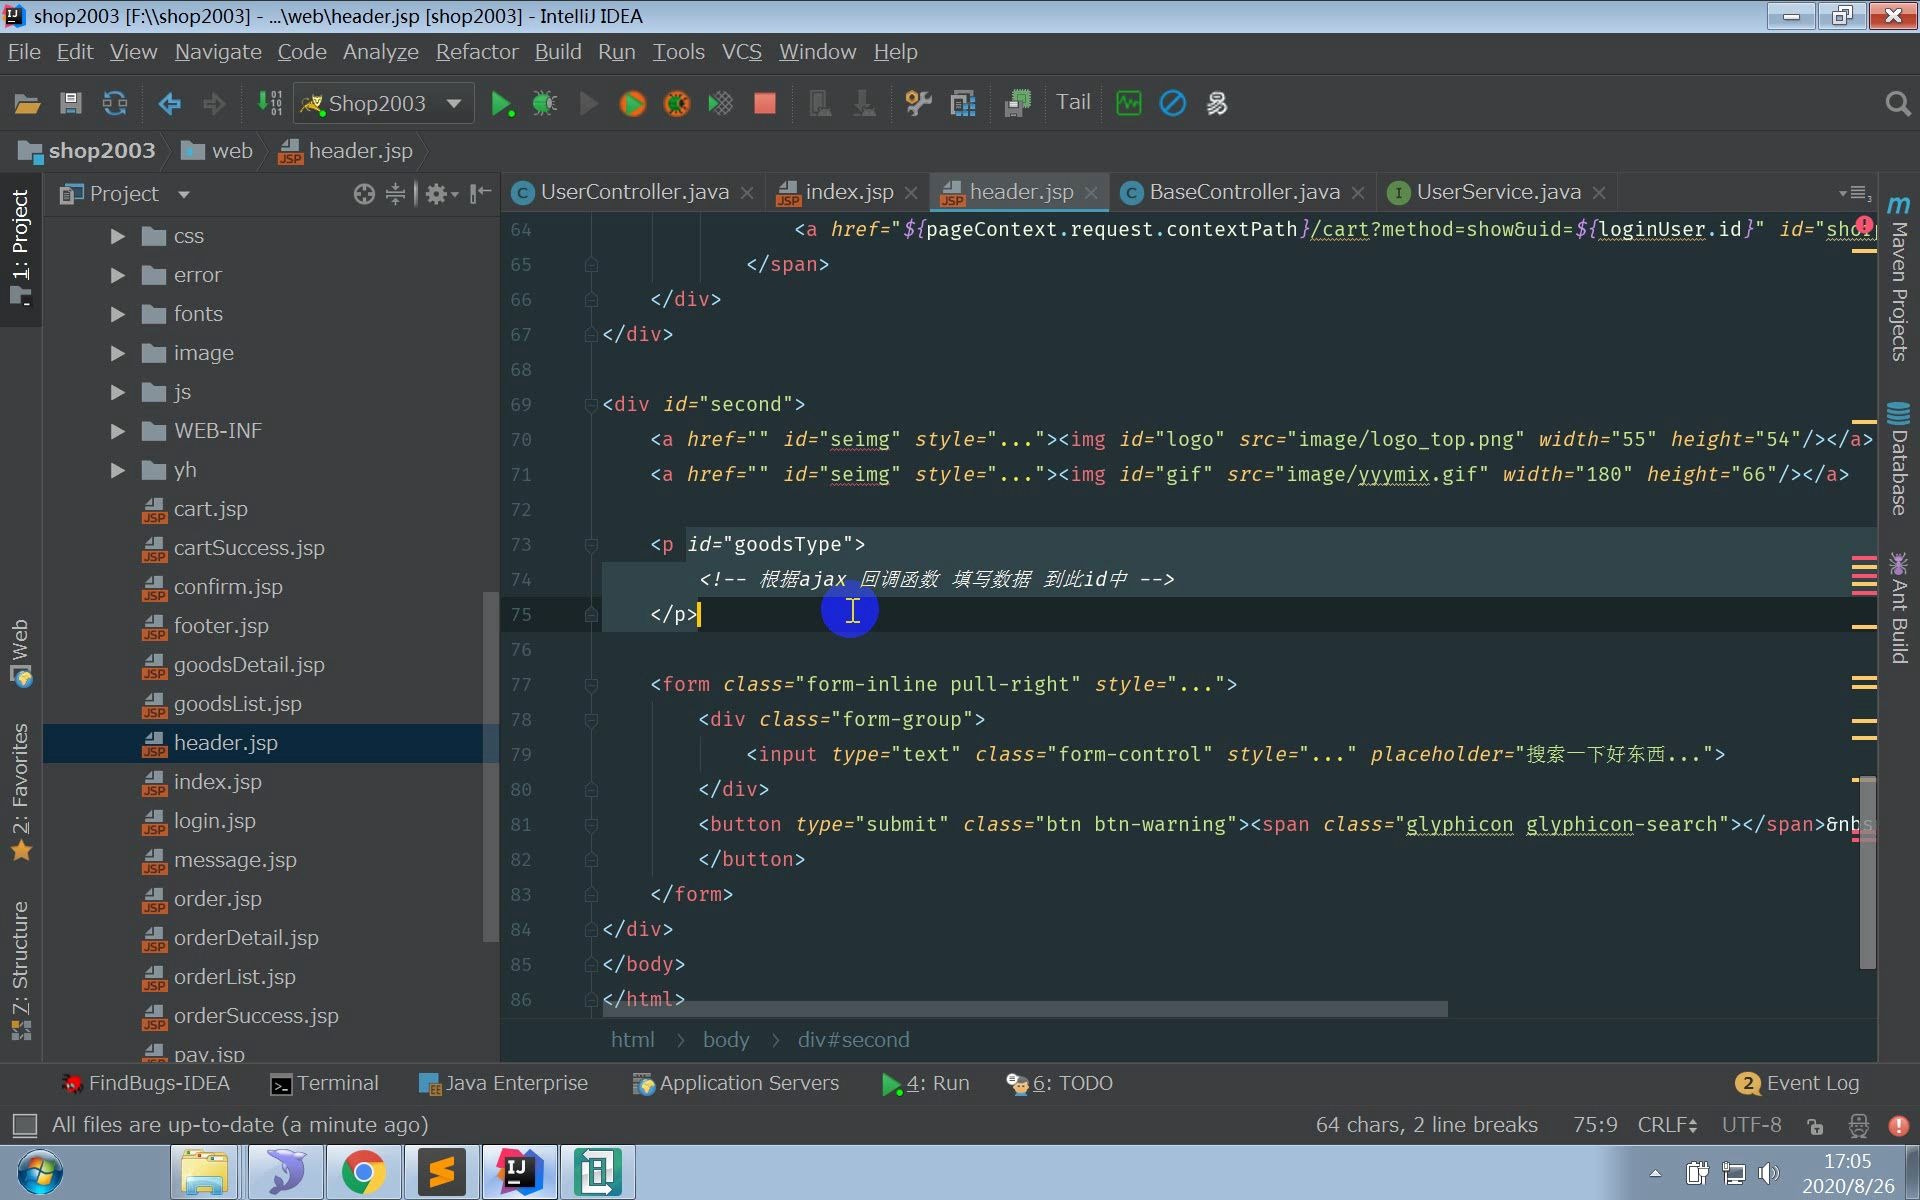Open Search Everywhere magnifier icon

coord(1897,103)
